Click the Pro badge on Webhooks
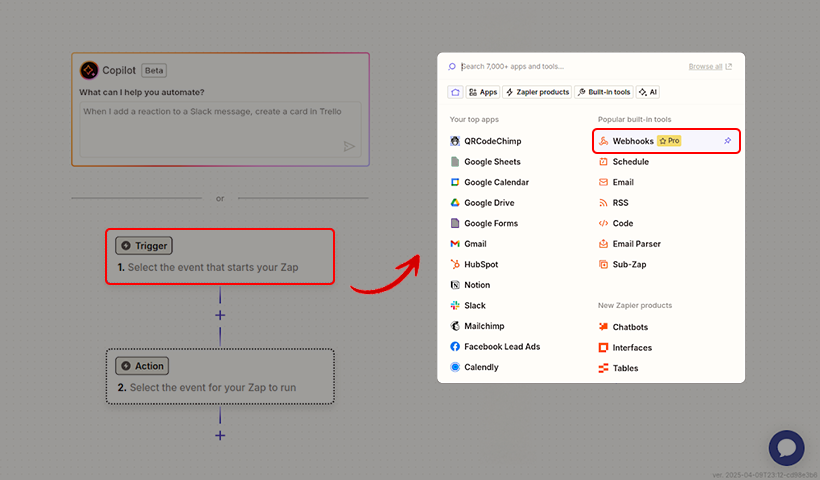The height and width of the screenshot is (480, 820). click(x=669, y=141)
